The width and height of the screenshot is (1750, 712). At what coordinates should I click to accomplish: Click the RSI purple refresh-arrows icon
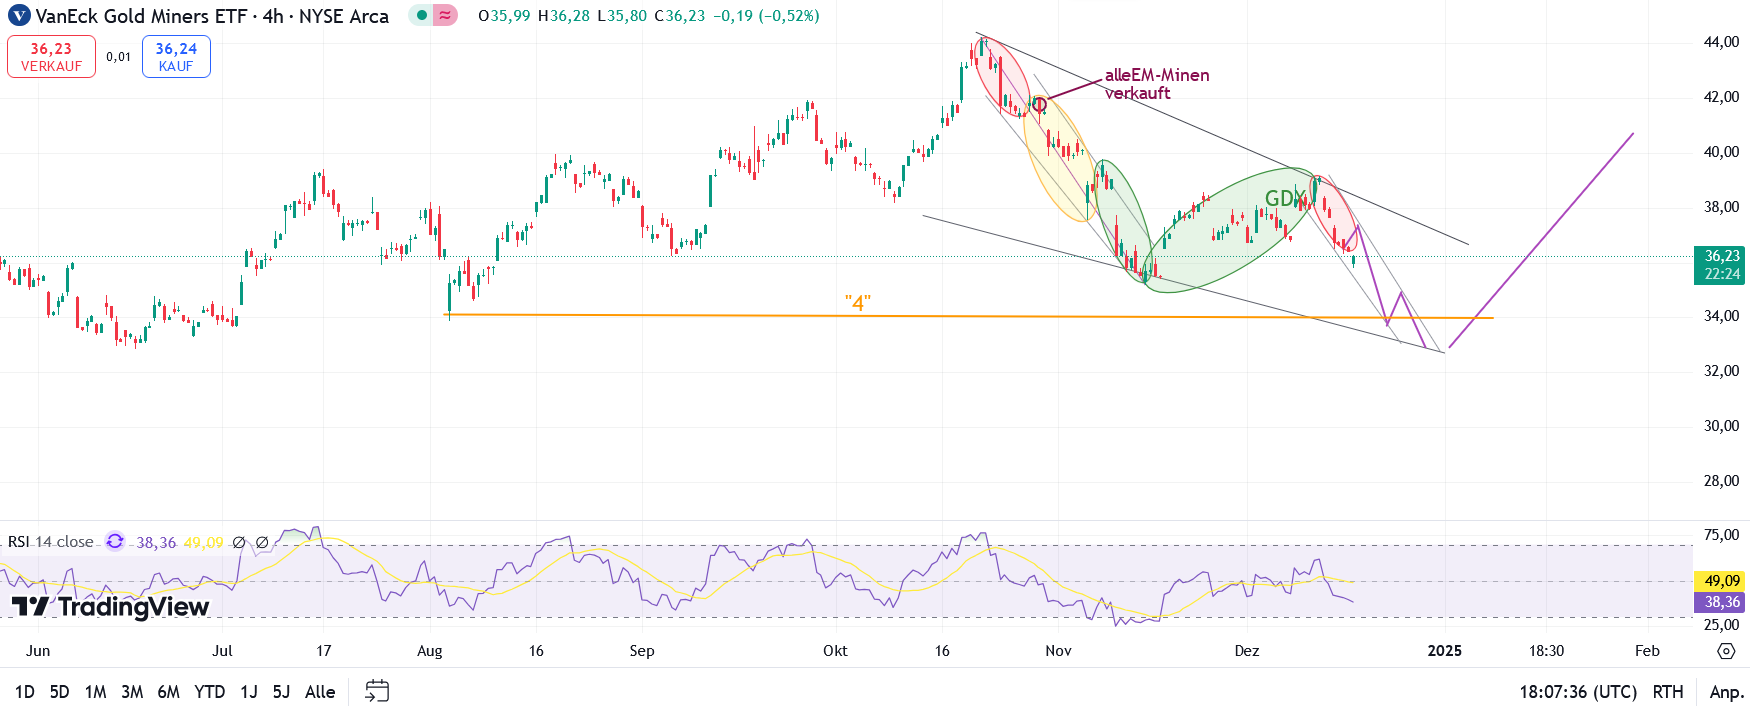pyautogui.click(x=115, y=541)
